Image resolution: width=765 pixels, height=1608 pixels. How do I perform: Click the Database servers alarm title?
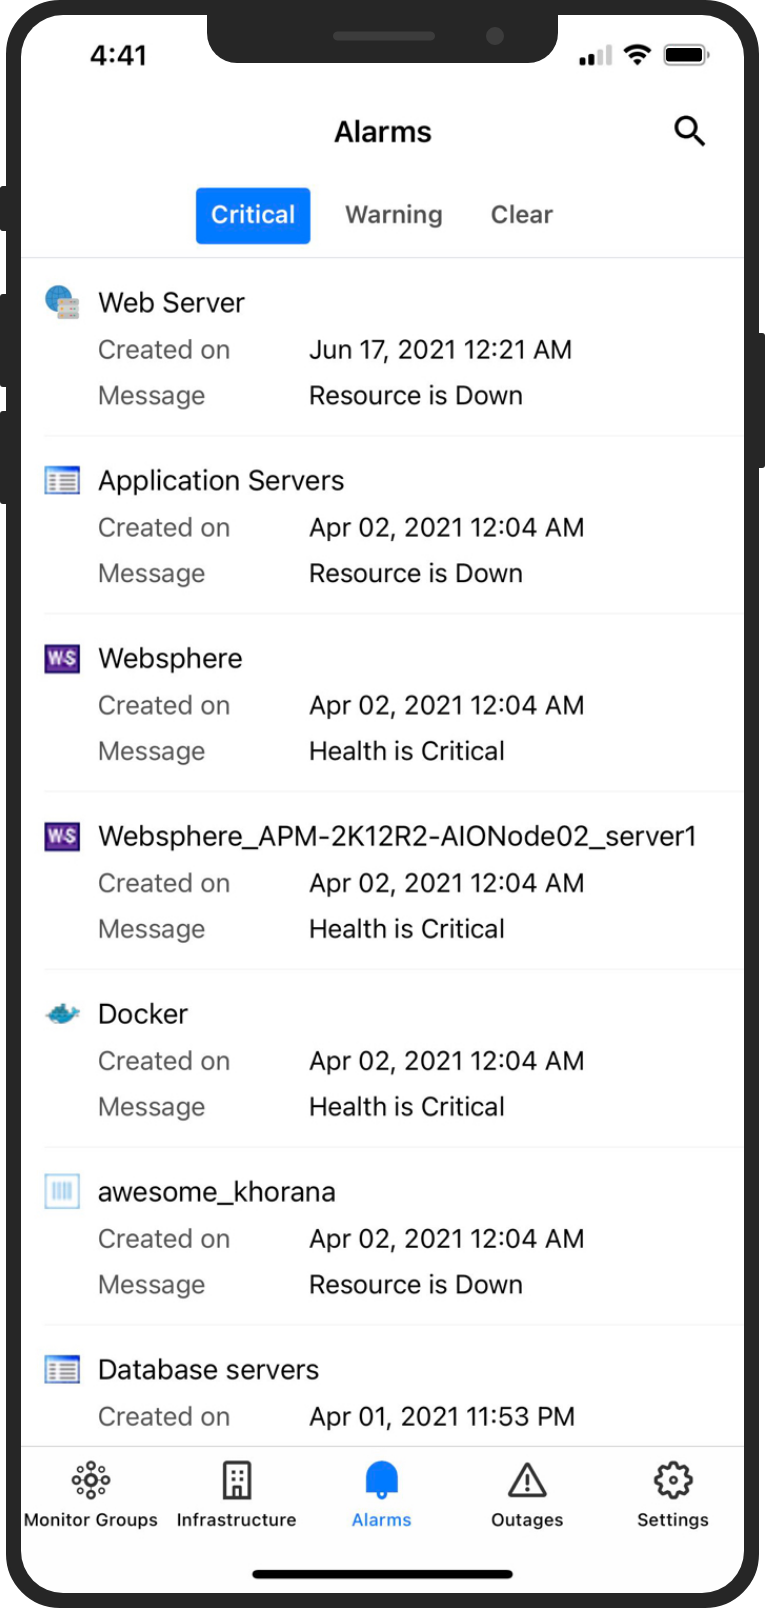[x=208, y=1370]
